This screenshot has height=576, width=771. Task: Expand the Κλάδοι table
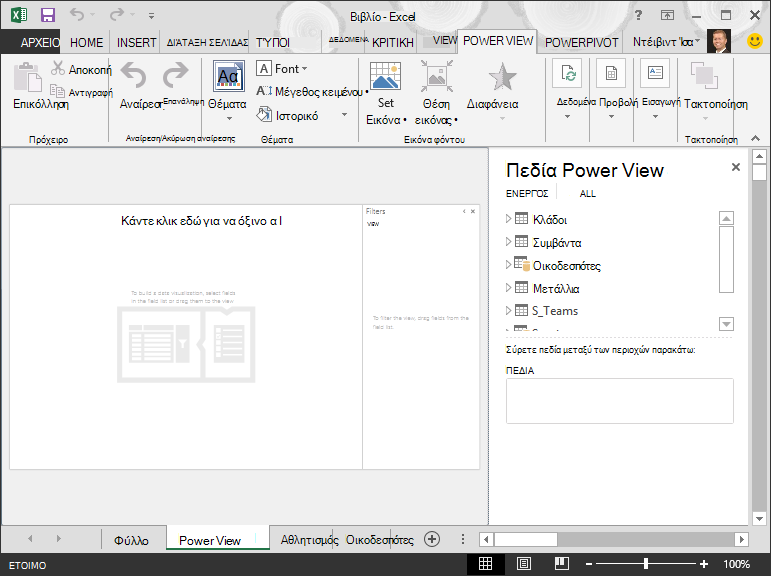[508, 219]
